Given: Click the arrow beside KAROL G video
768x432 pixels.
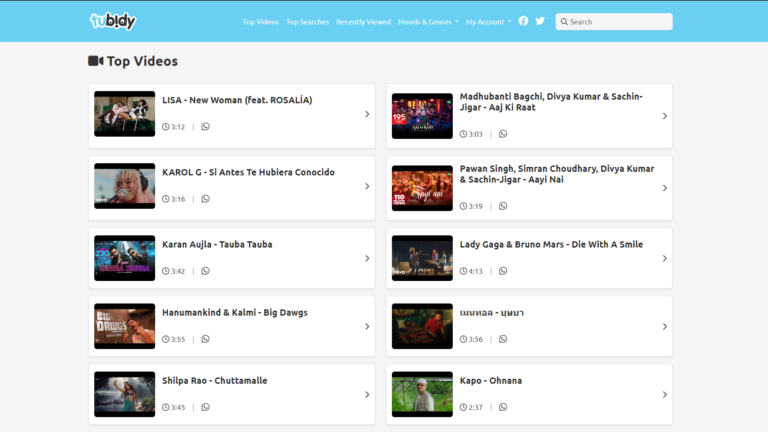Looking at the screenshot, I should pyautogui.click(x=367, y=186).
